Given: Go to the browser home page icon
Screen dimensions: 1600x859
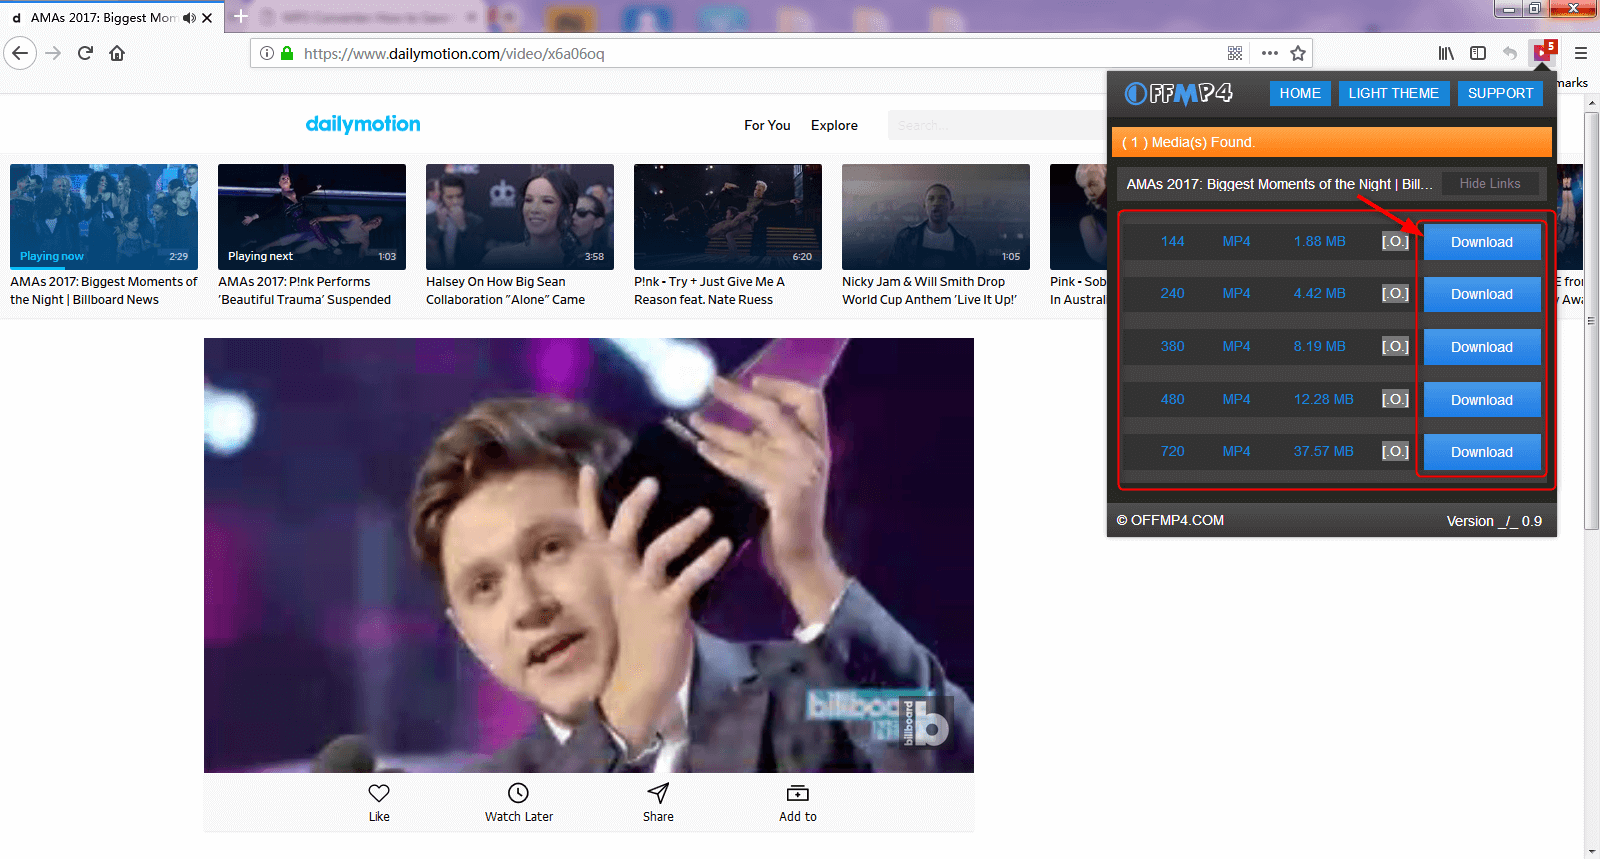Looking at the screenshot, I should (117, 53).
